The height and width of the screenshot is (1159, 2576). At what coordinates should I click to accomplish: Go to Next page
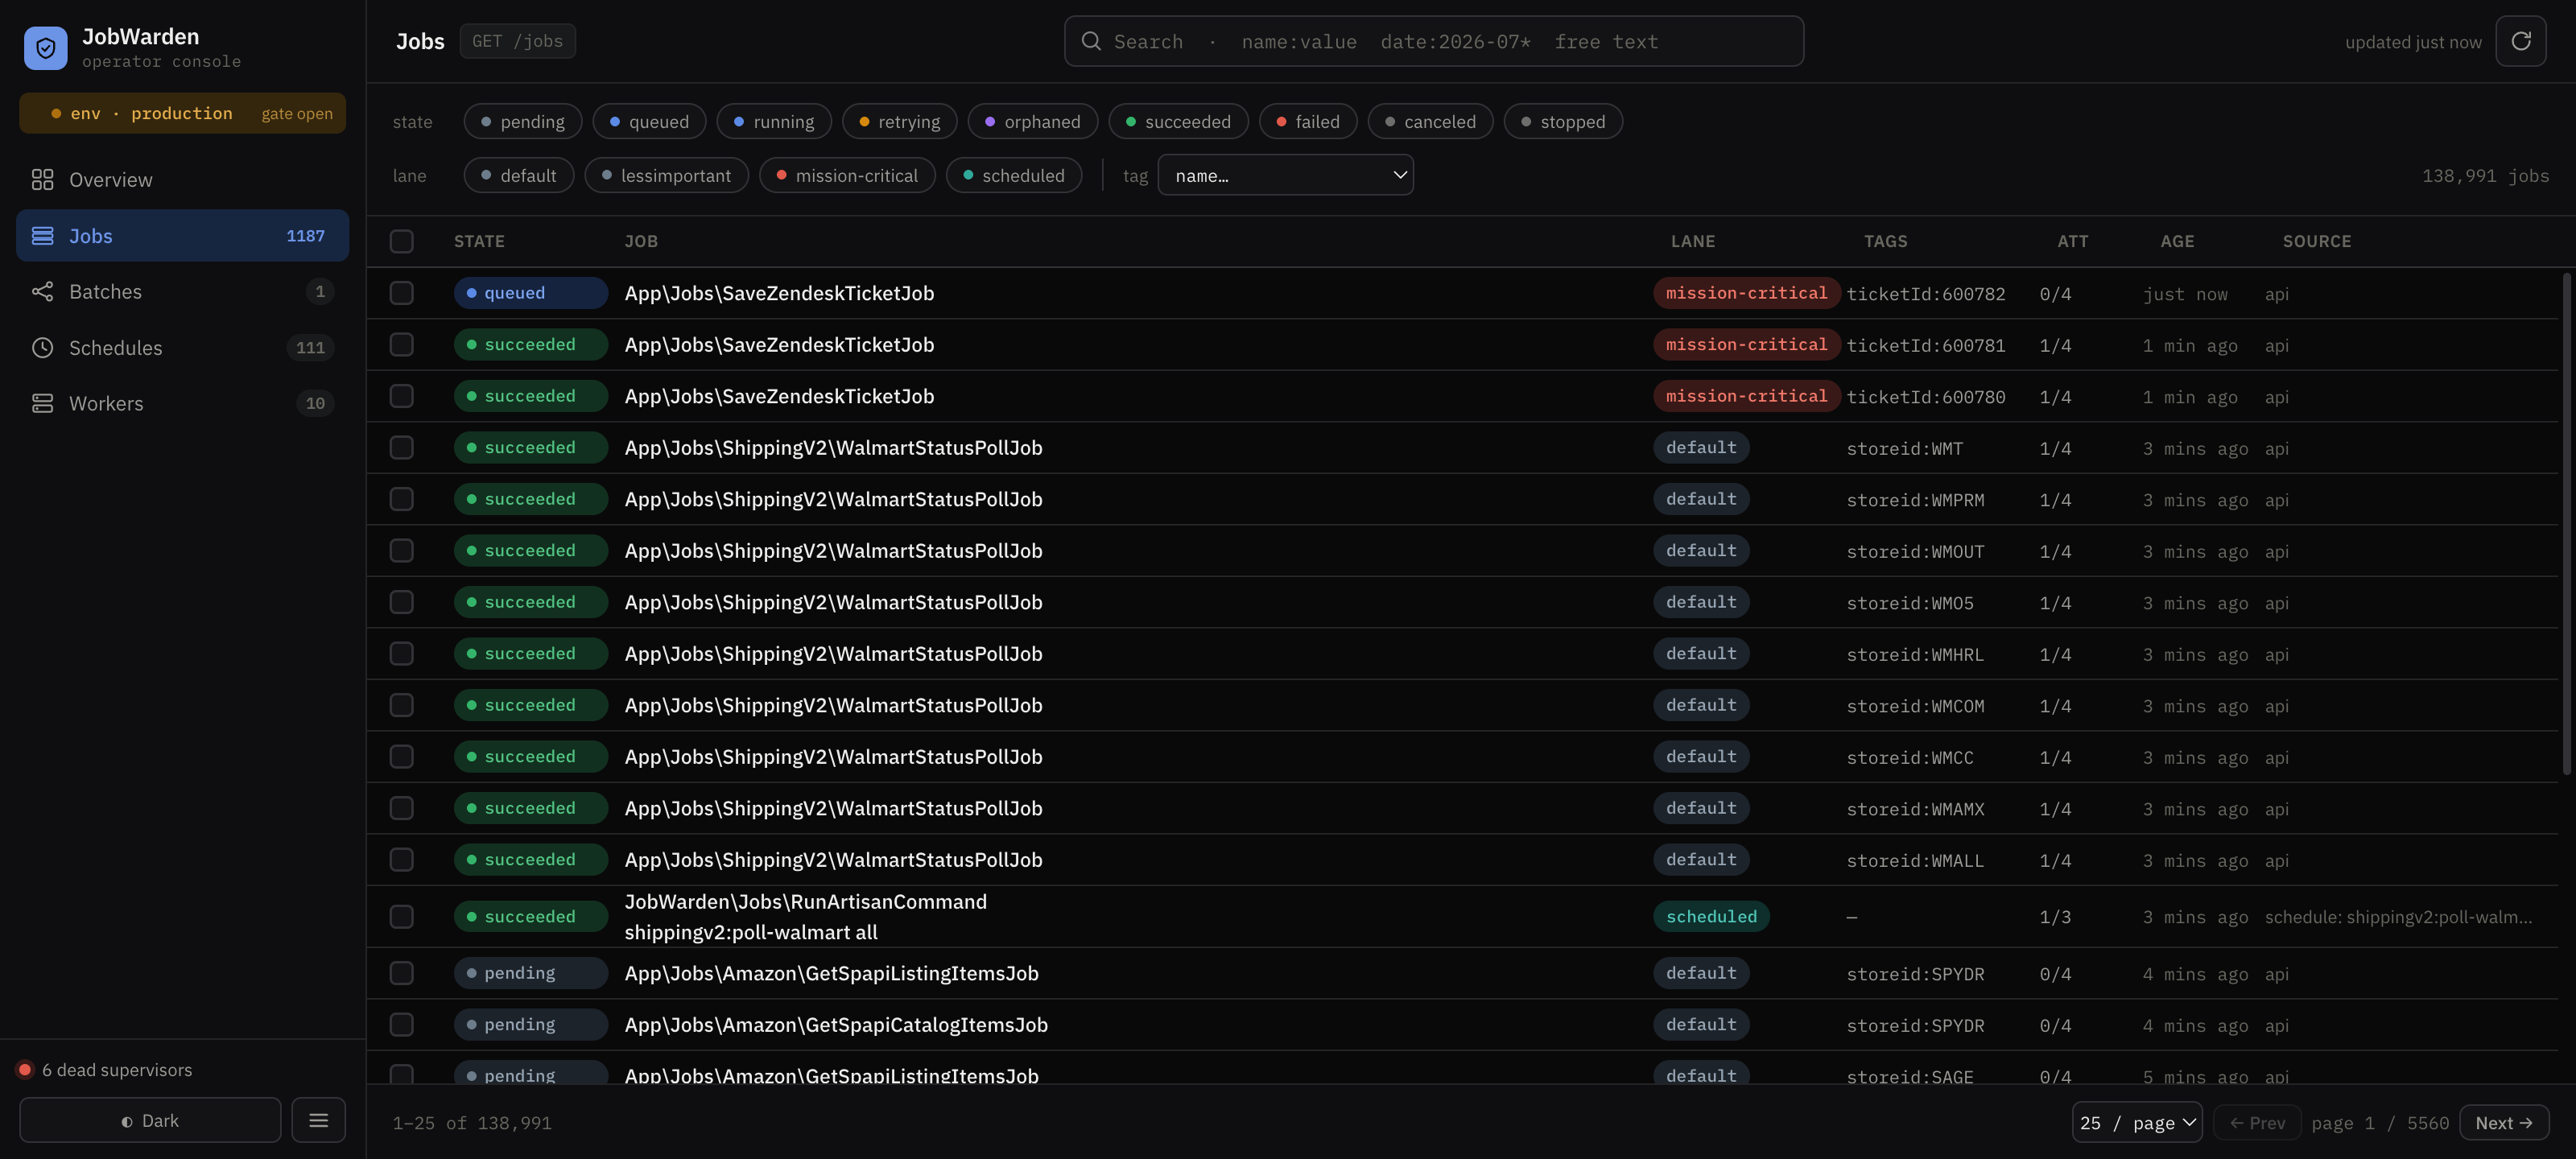coord(2504,1122)
